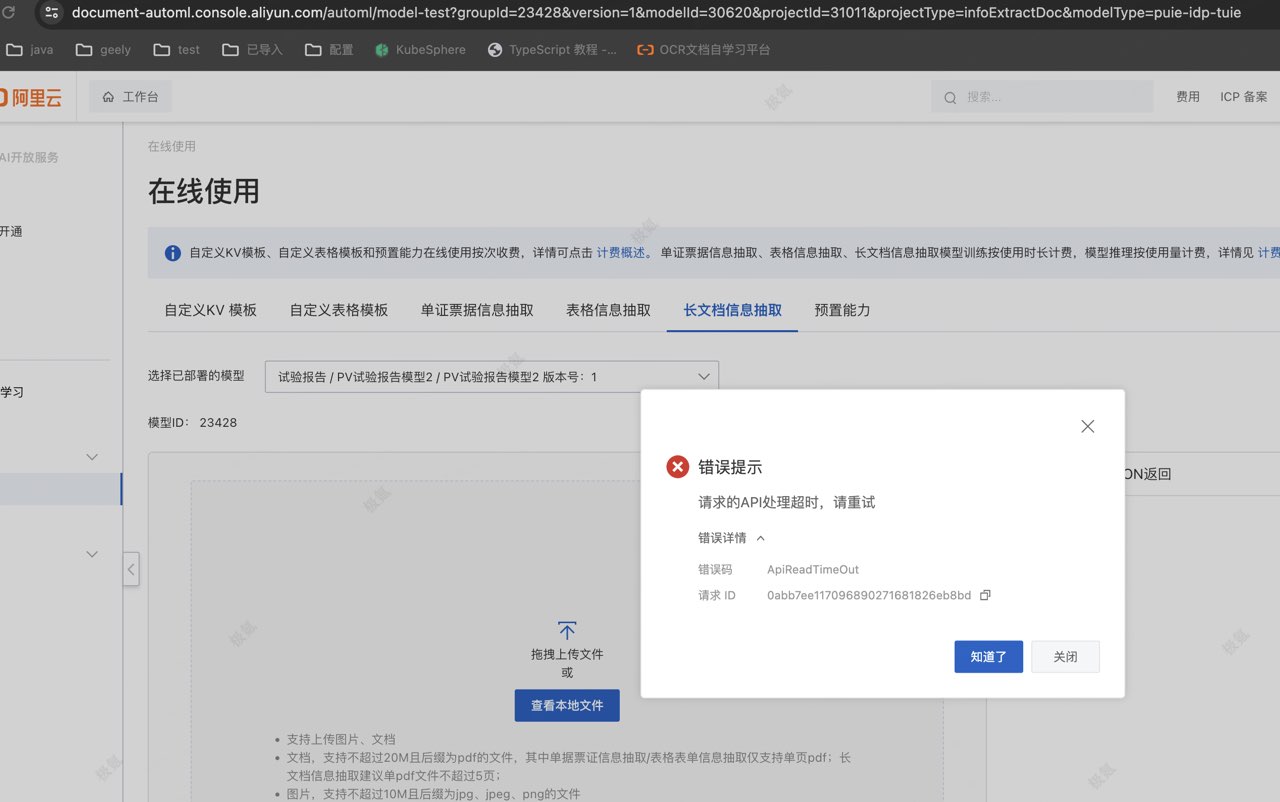The width and height of the screenshot is (1280, 802).
Task: Open the site info icon in address bar
Action: click(52, 13)
